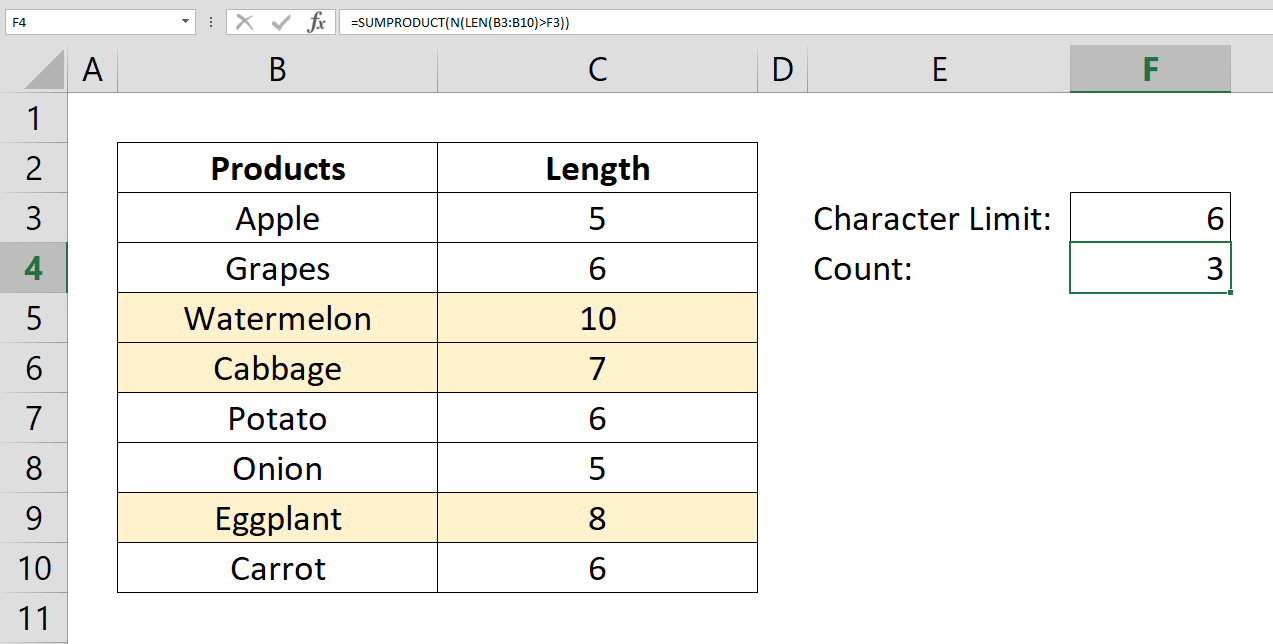Select row 2 header
The image size is (1273, 644).
(34, 168)
